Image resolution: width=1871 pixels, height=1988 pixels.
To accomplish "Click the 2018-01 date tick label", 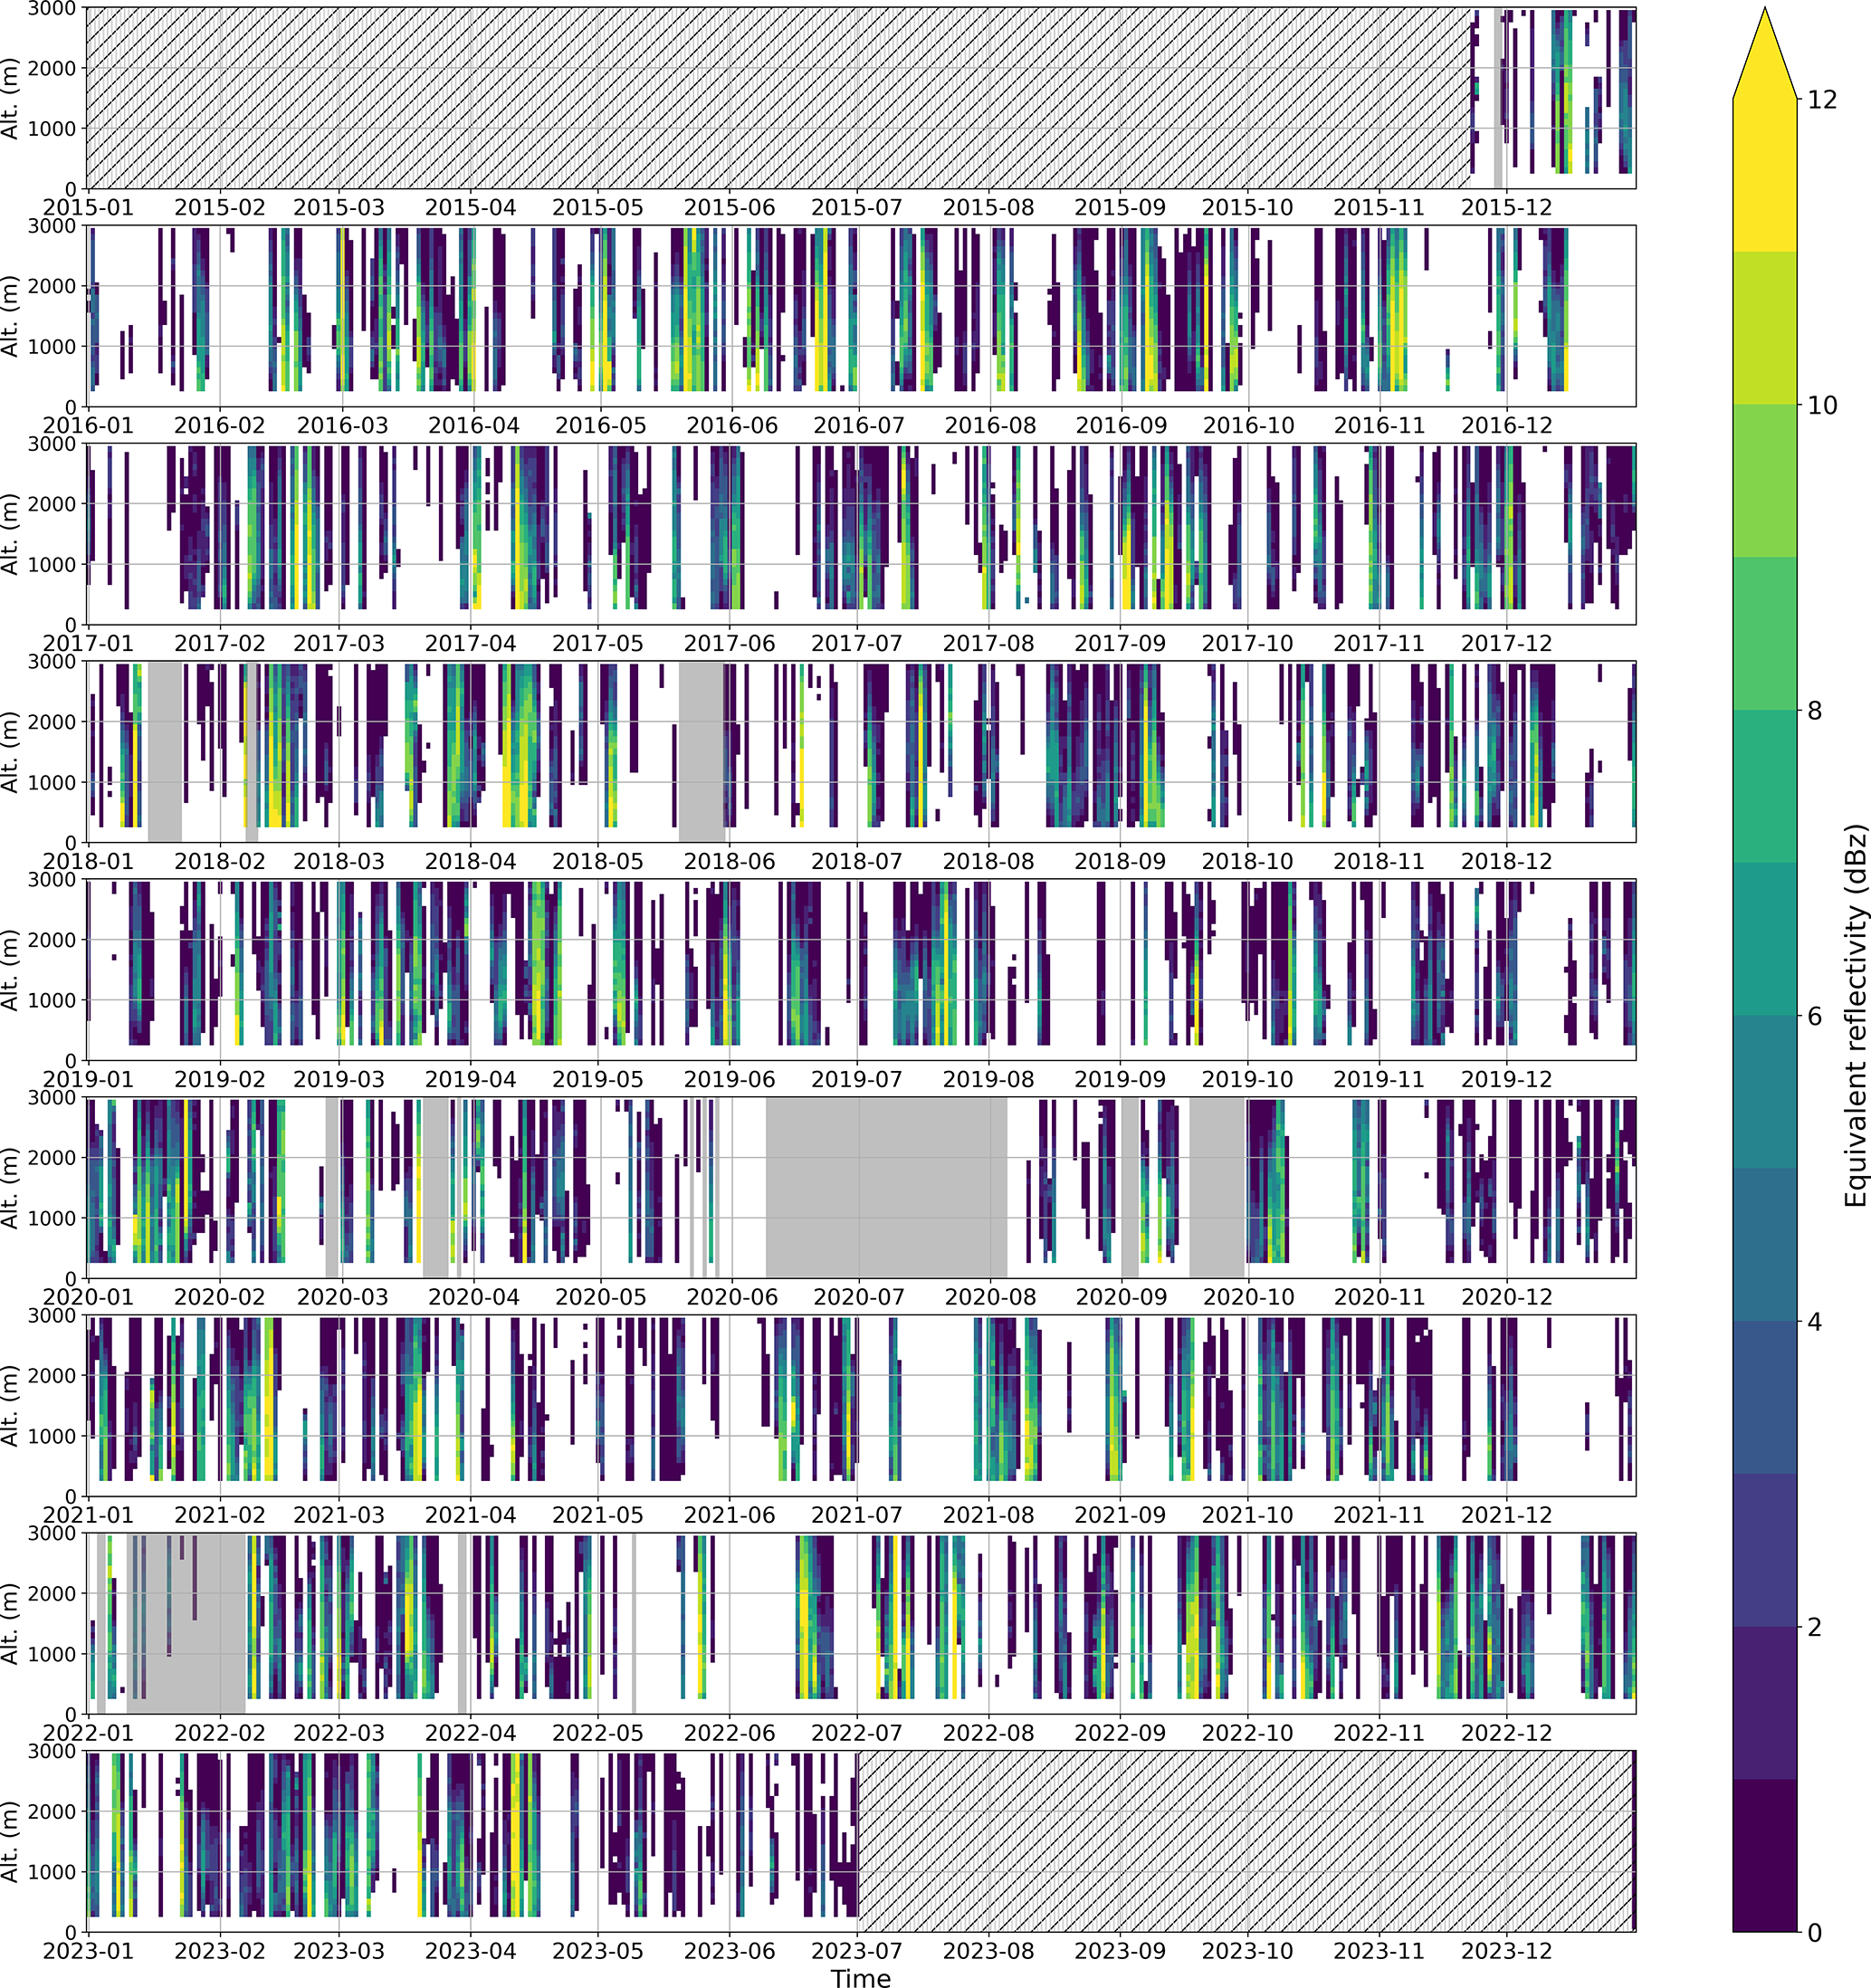I will tap(88, 862).
